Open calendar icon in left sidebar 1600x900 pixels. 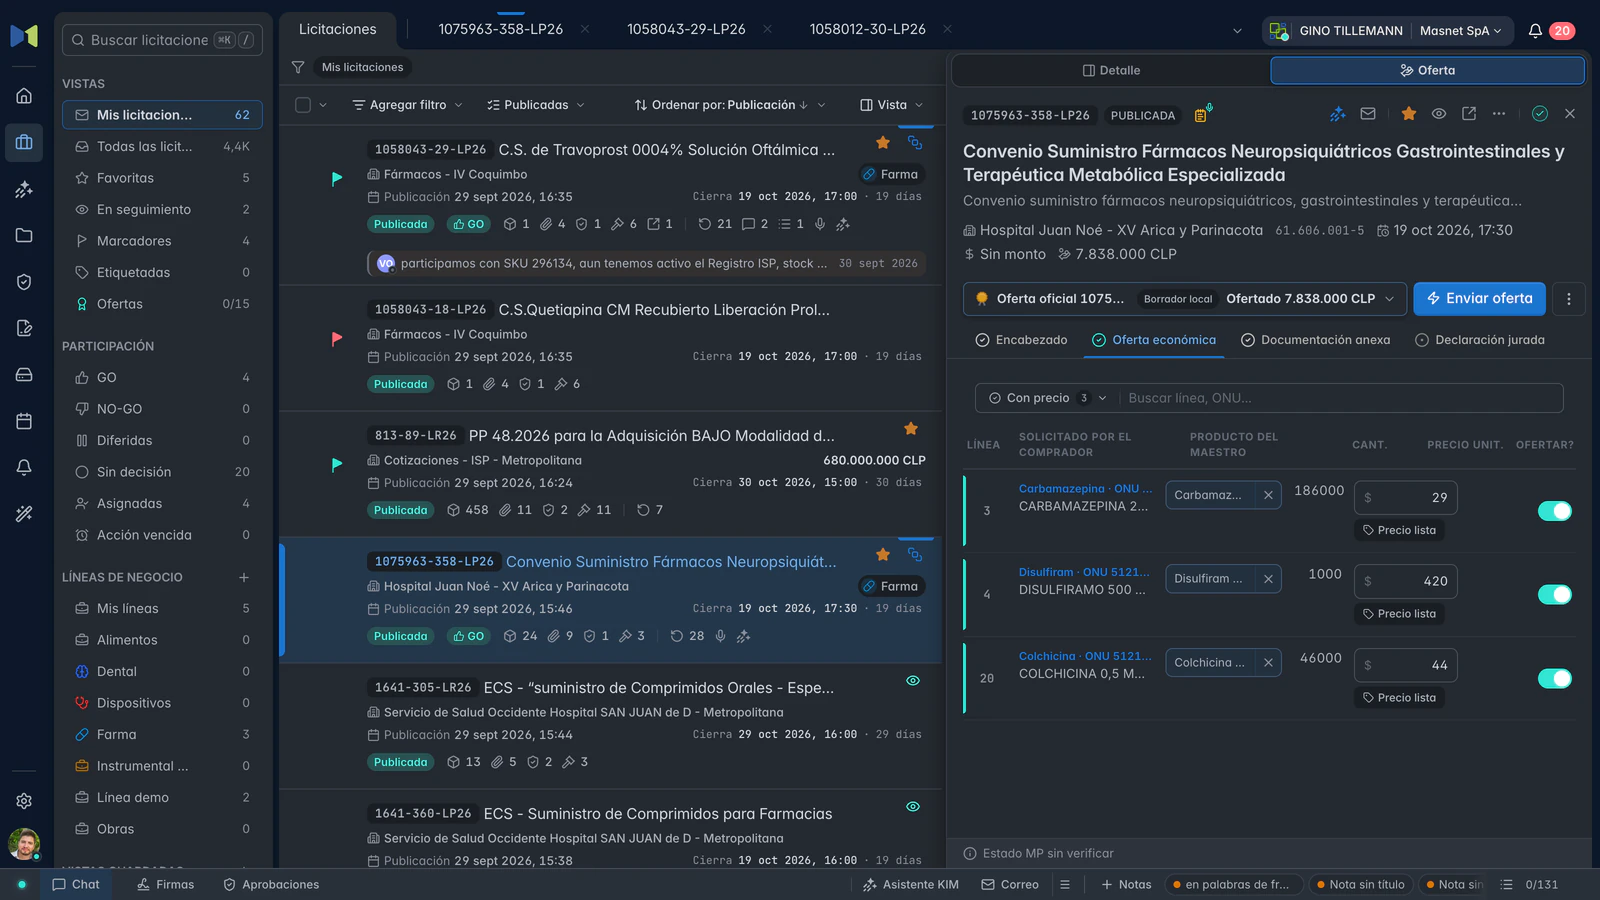click(x=24, y=421)
